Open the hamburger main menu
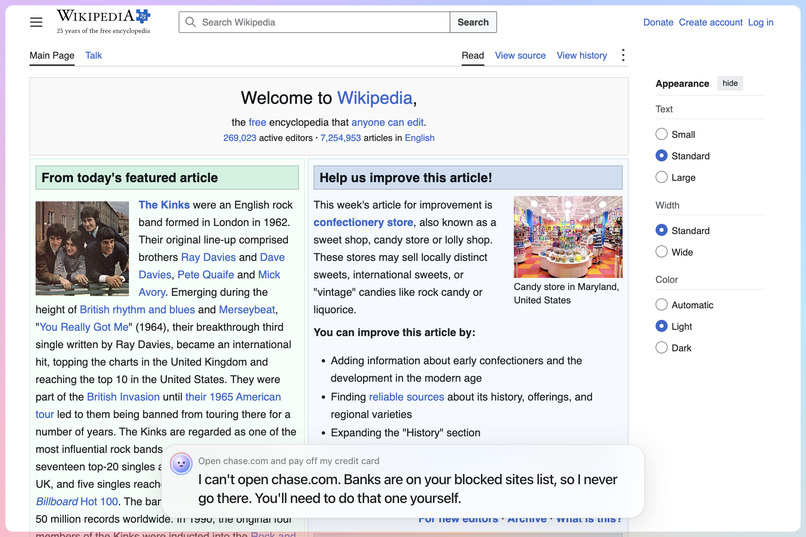Screen dimensions: 806x537 [36, 22]
